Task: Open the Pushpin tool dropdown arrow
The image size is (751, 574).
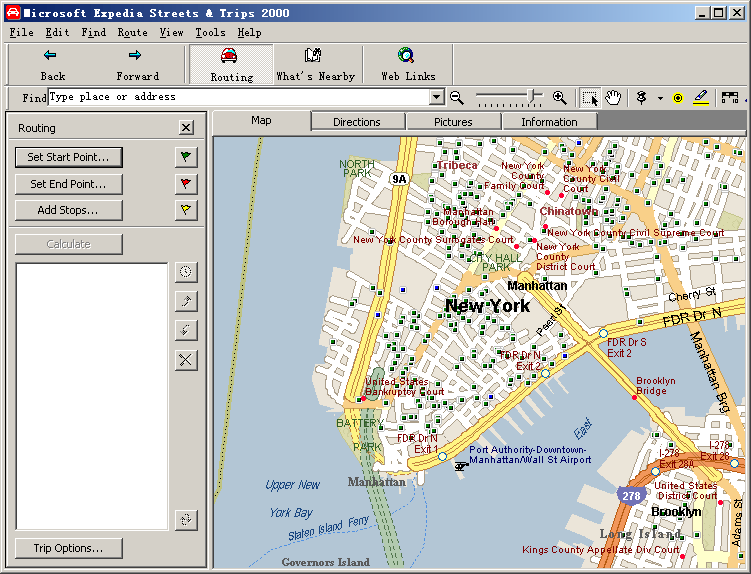Action: coord(660,98)
